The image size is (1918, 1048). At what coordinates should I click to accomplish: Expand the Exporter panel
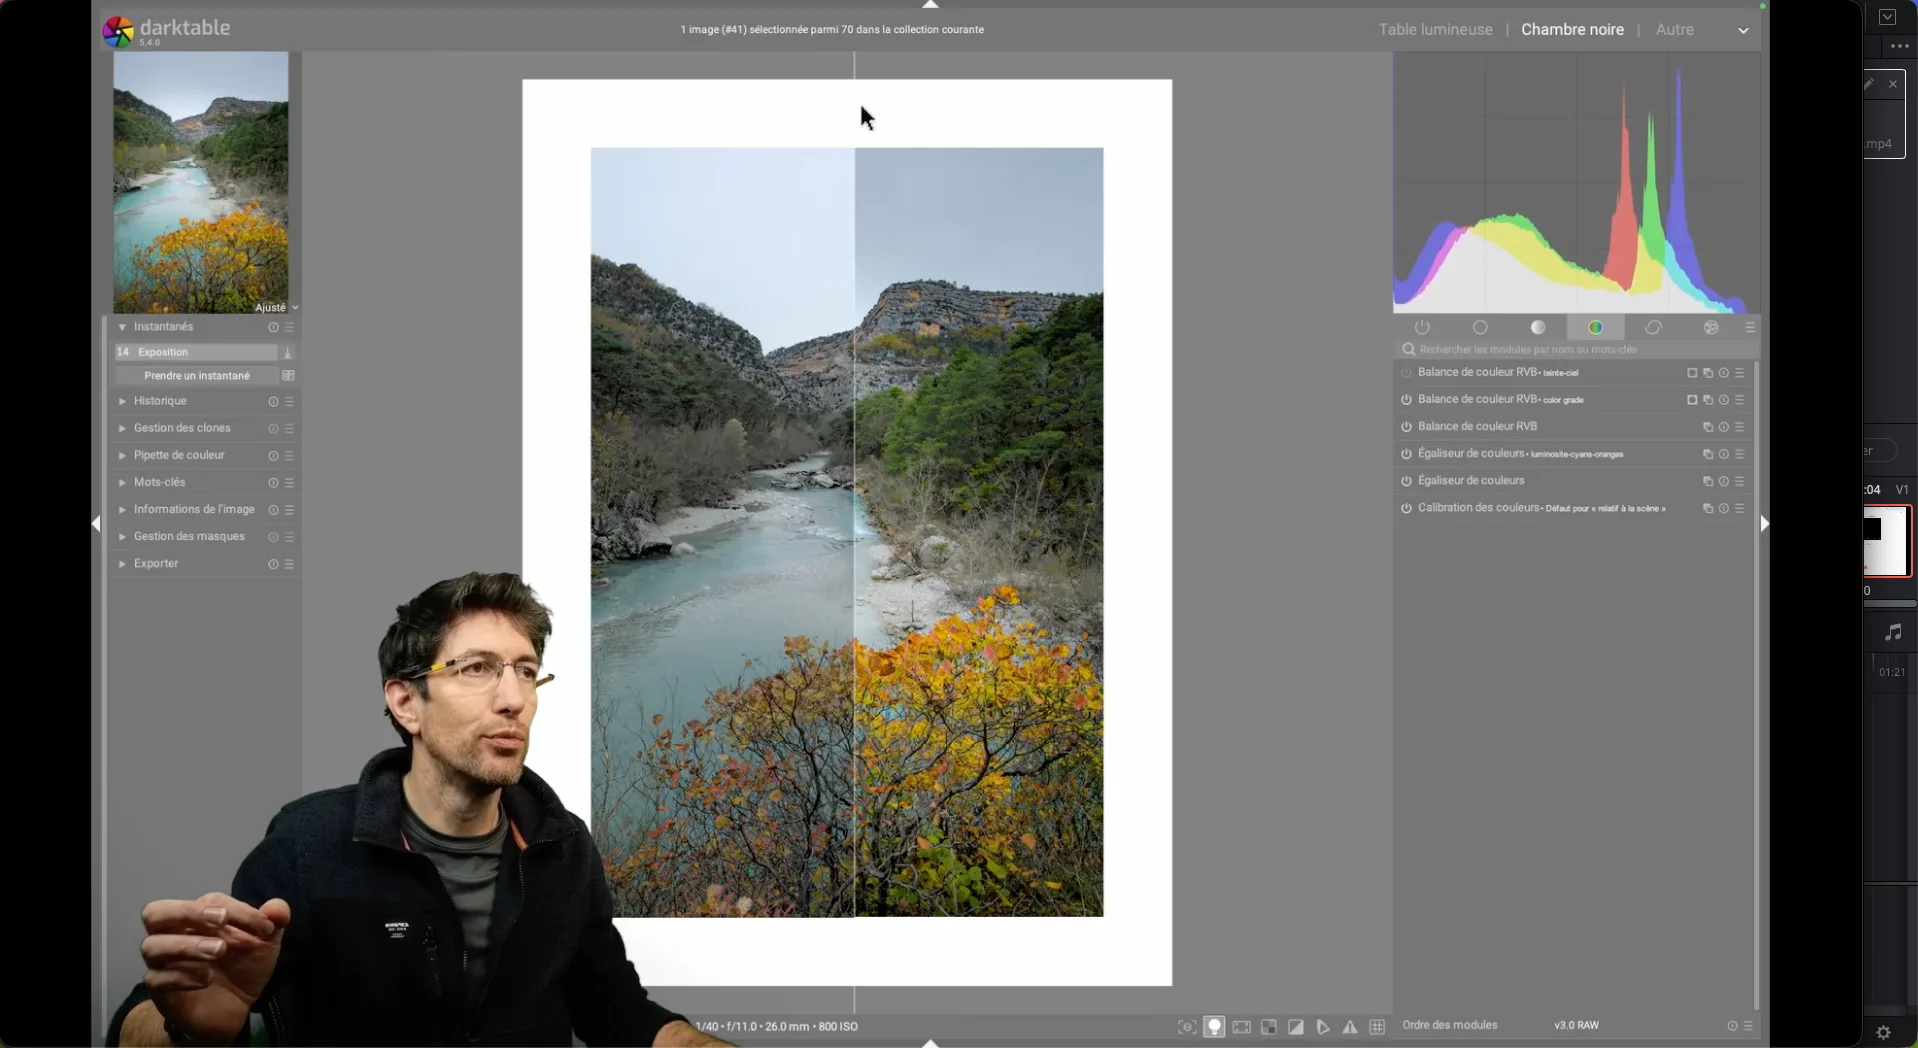coord(156,564)
